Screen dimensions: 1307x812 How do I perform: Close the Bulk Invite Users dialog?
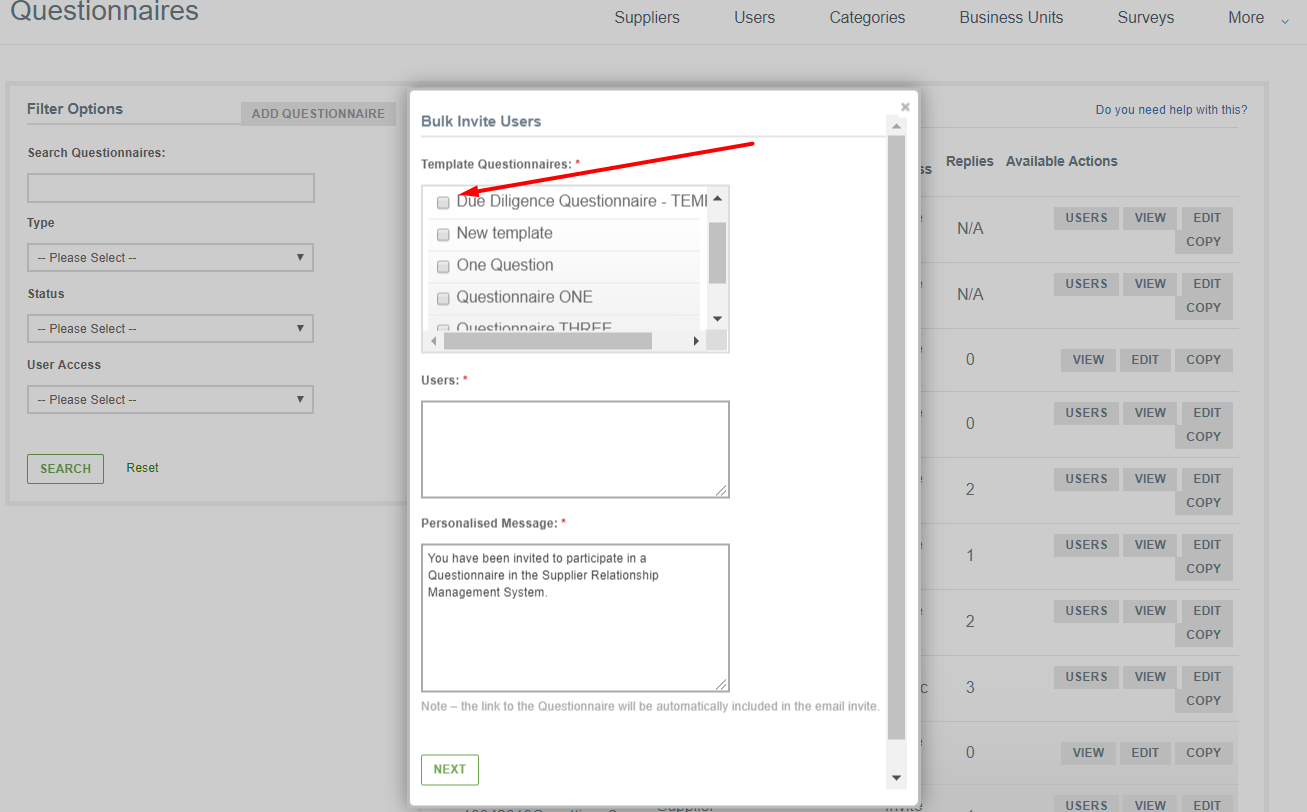[905, 107]
